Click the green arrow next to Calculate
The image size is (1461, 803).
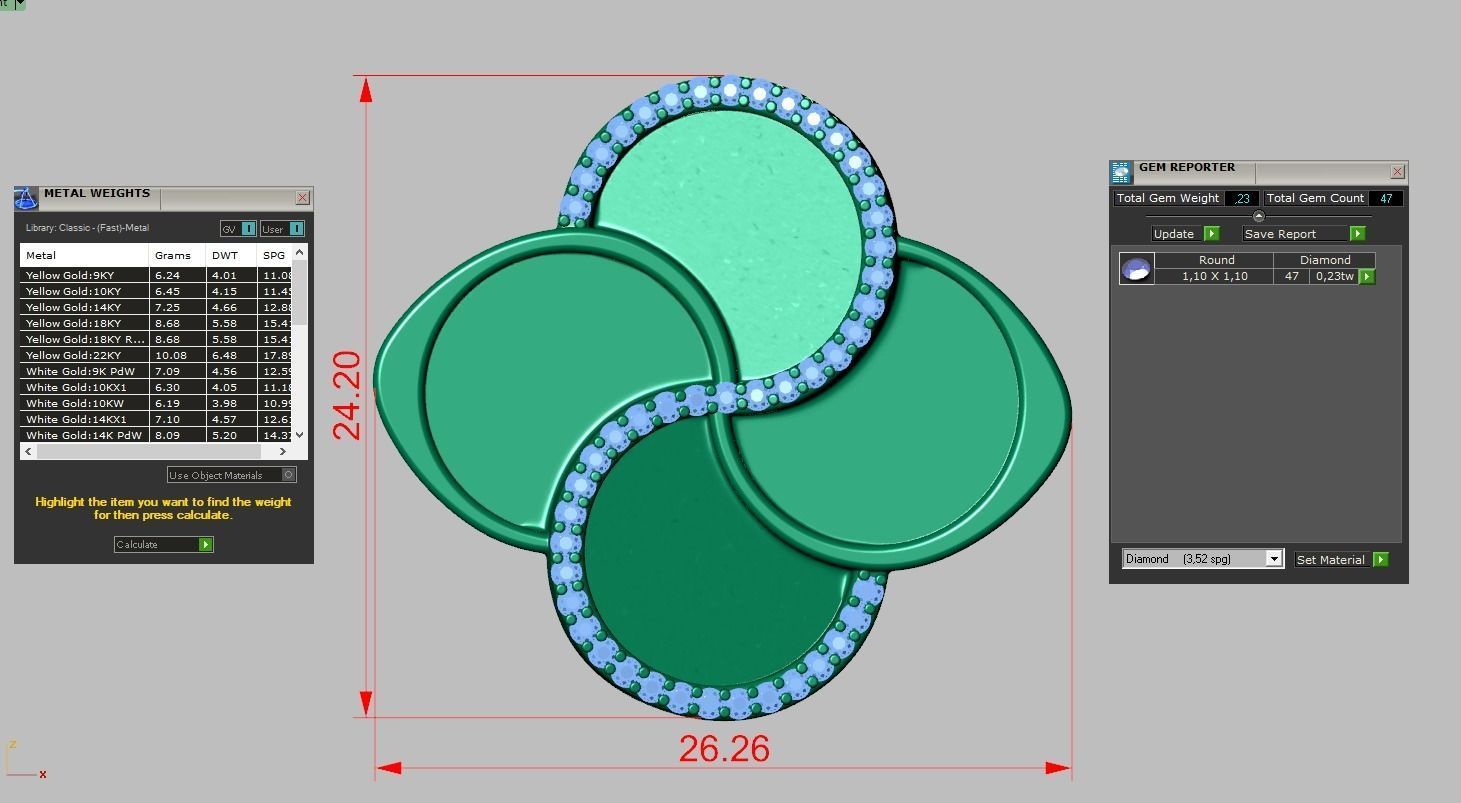(x=205, y=544)
